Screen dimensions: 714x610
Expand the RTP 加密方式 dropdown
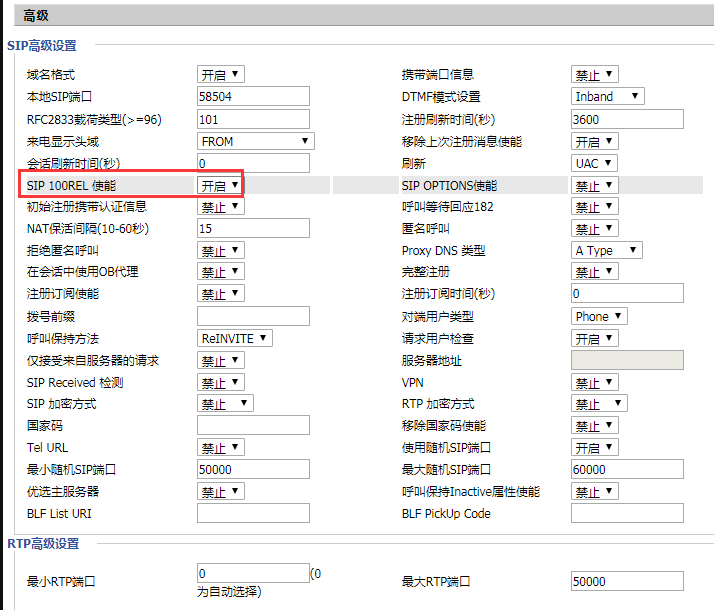coord(599,404)
